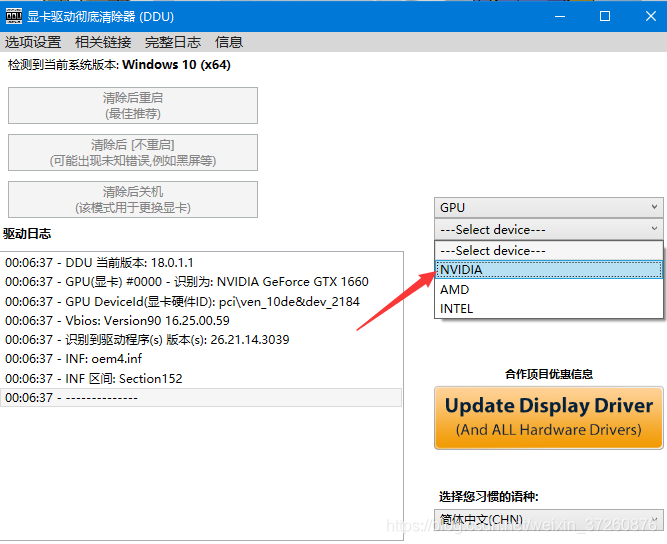Open the 相关链接 menu
667x544 pixels.
tap(103, 42)
